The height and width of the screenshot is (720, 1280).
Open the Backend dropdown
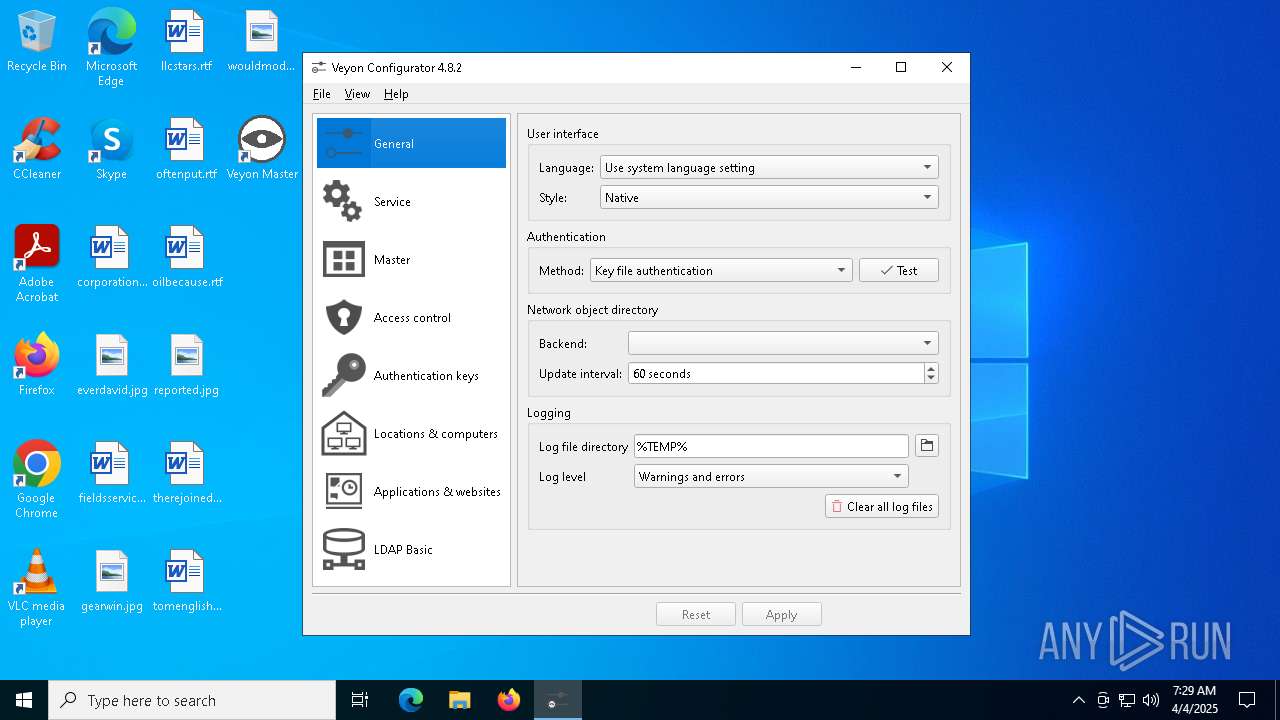click(783, 343)
